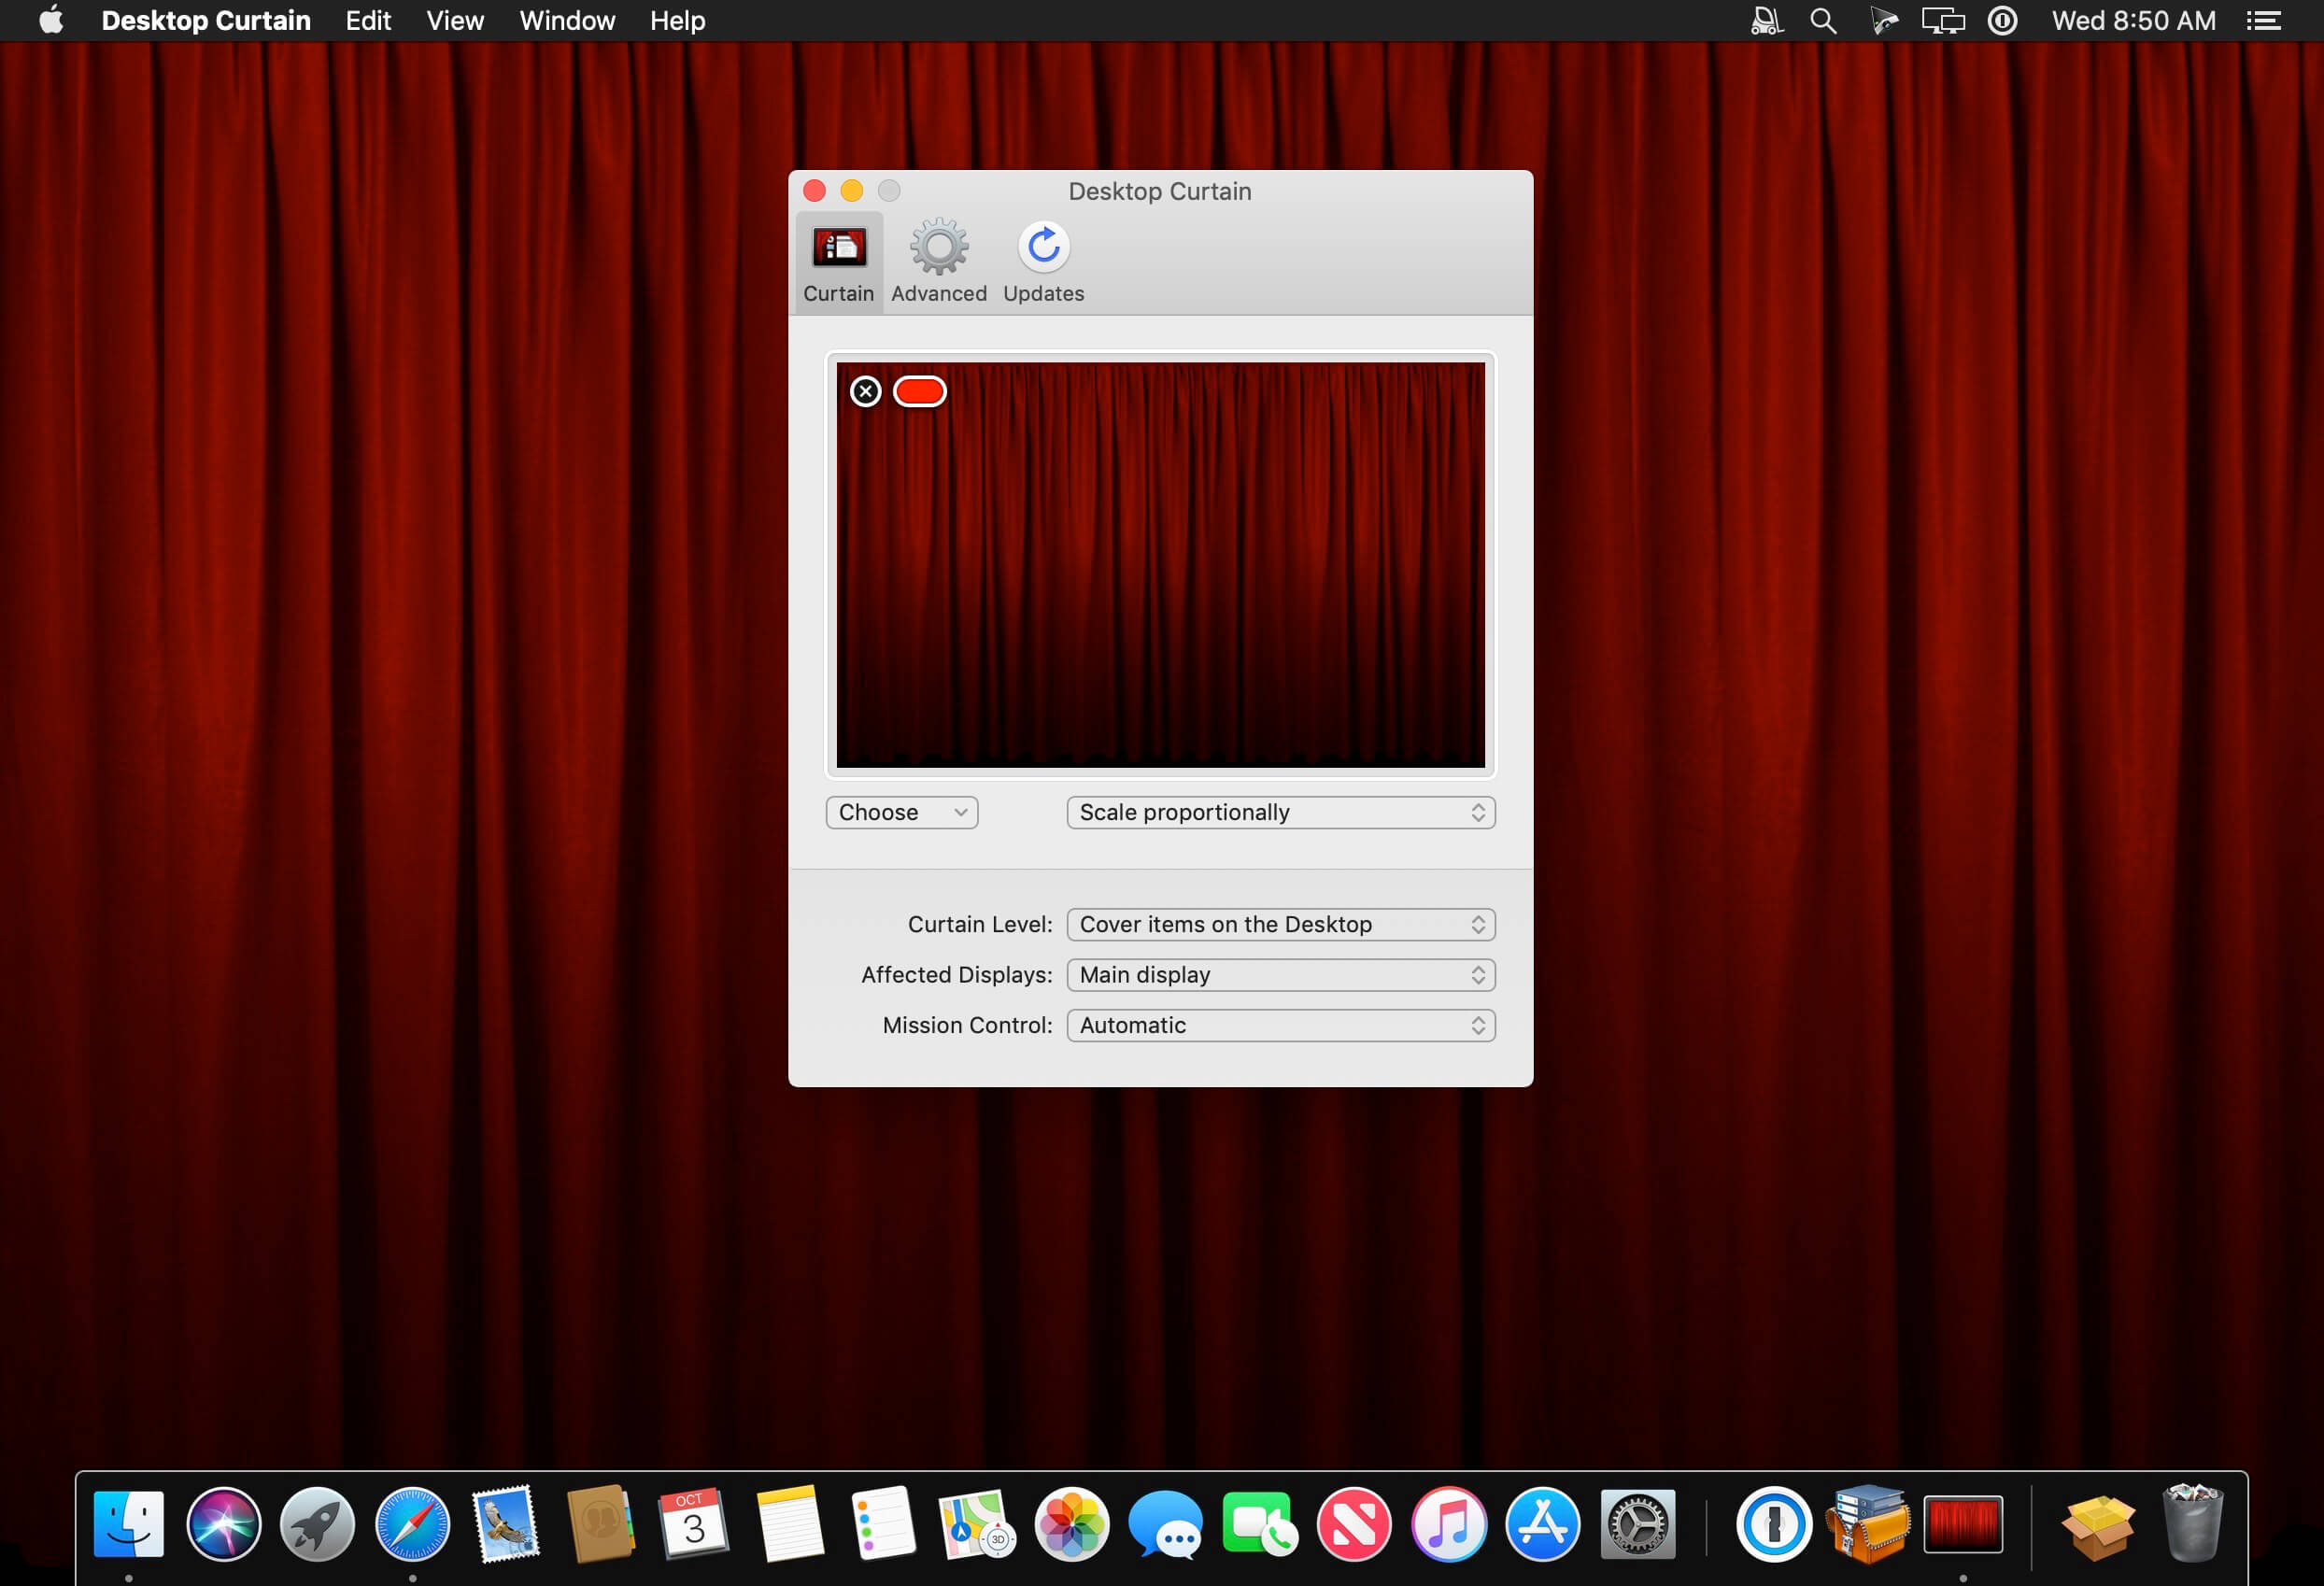
Task: Open the Updates pane
Action: pyautogui.click(x=1043, y=261)
